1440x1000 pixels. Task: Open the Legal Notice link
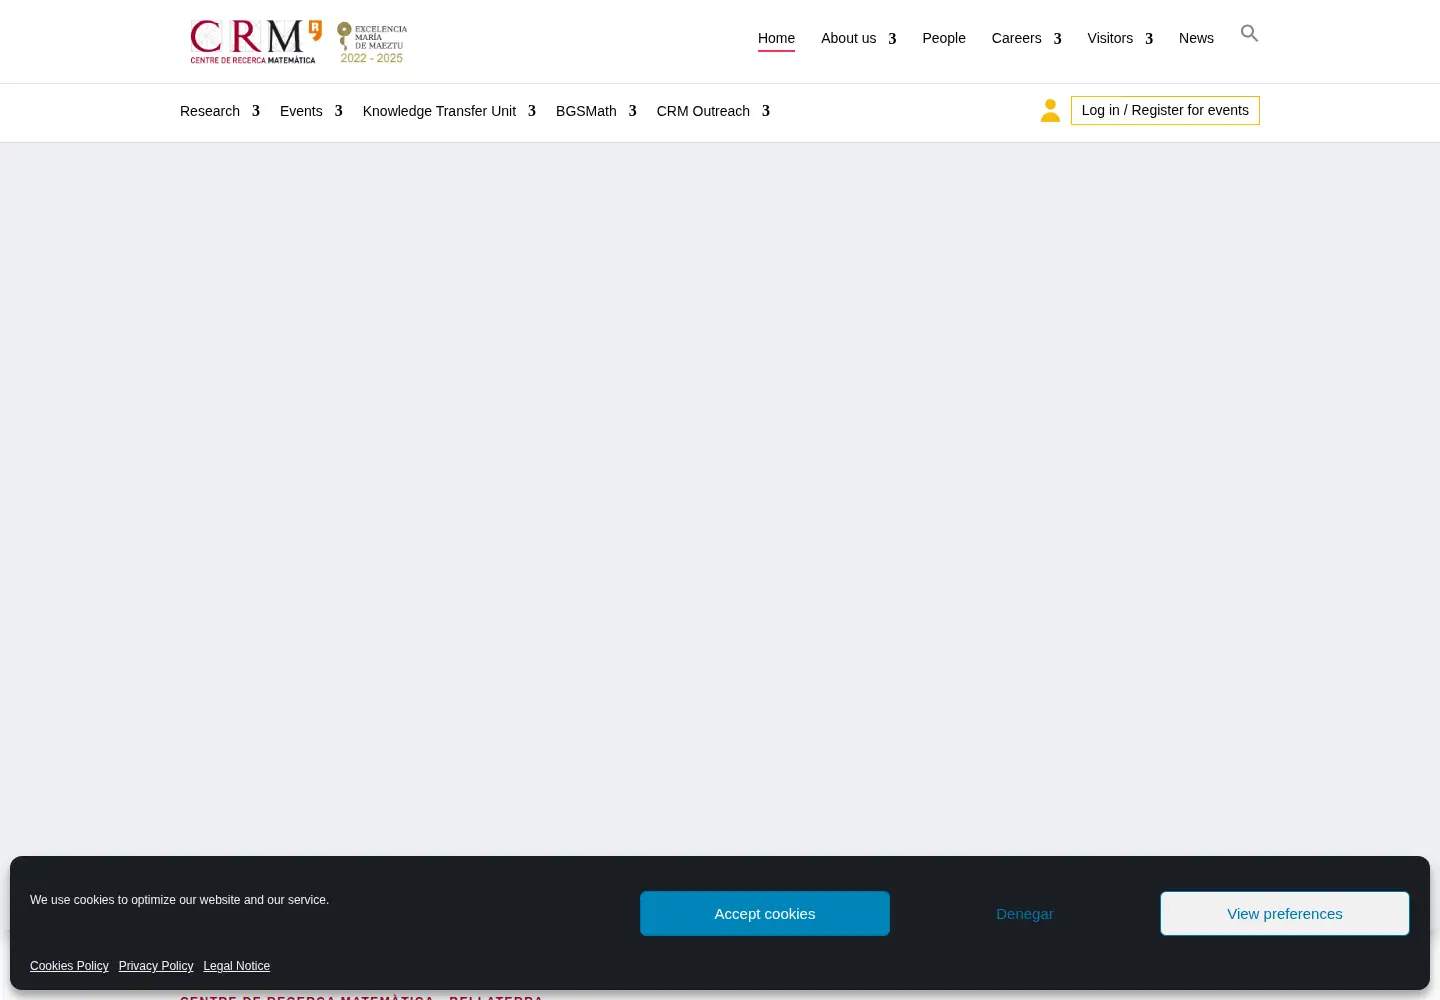[x=237, y=966]
